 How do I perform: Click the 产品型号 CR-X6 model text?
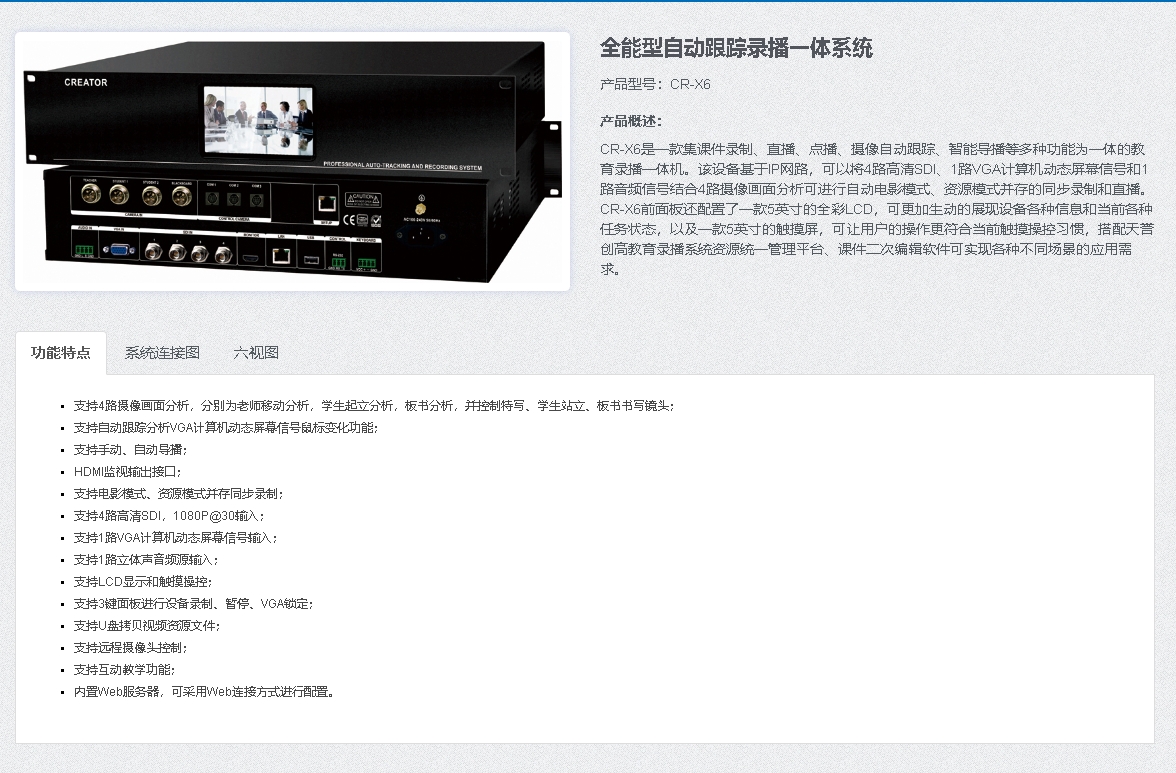(655, 84)
